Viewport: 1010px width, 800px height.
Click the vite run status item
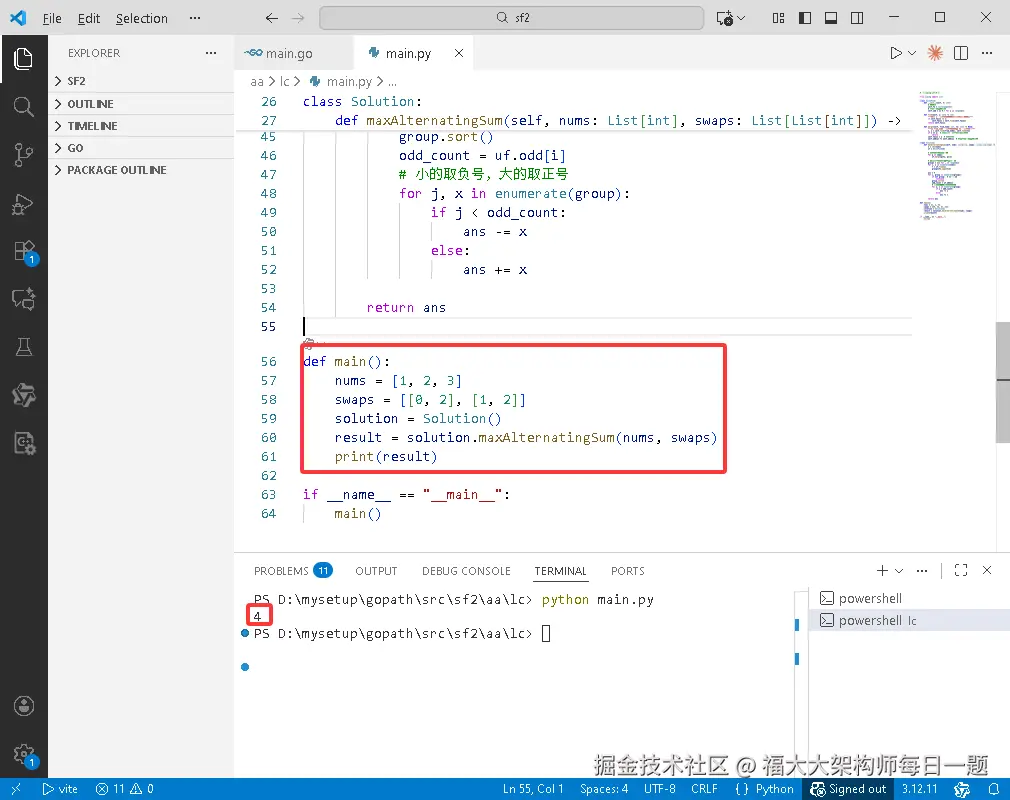(60, 788)
